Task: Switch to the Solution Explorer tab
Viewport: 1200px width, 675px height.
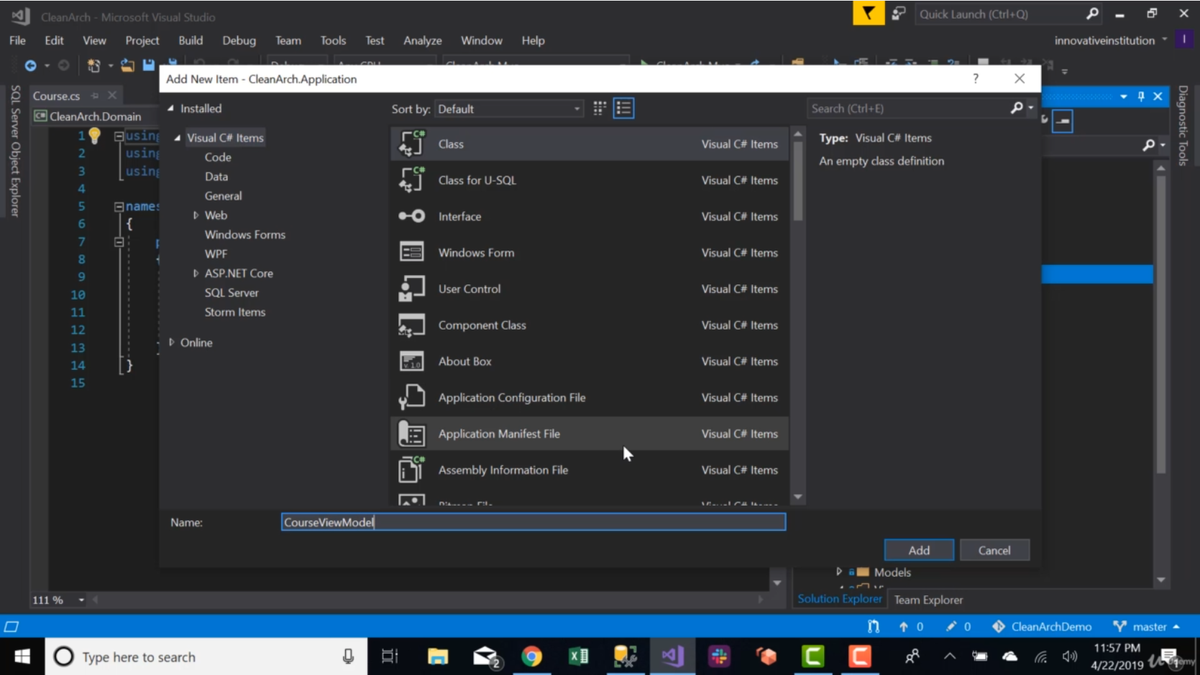Action: coord(840,599)
